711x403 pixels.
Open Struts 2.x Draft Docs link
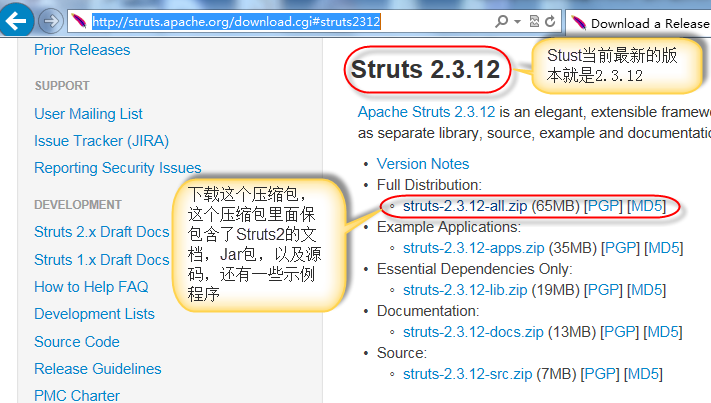(102, 232)
